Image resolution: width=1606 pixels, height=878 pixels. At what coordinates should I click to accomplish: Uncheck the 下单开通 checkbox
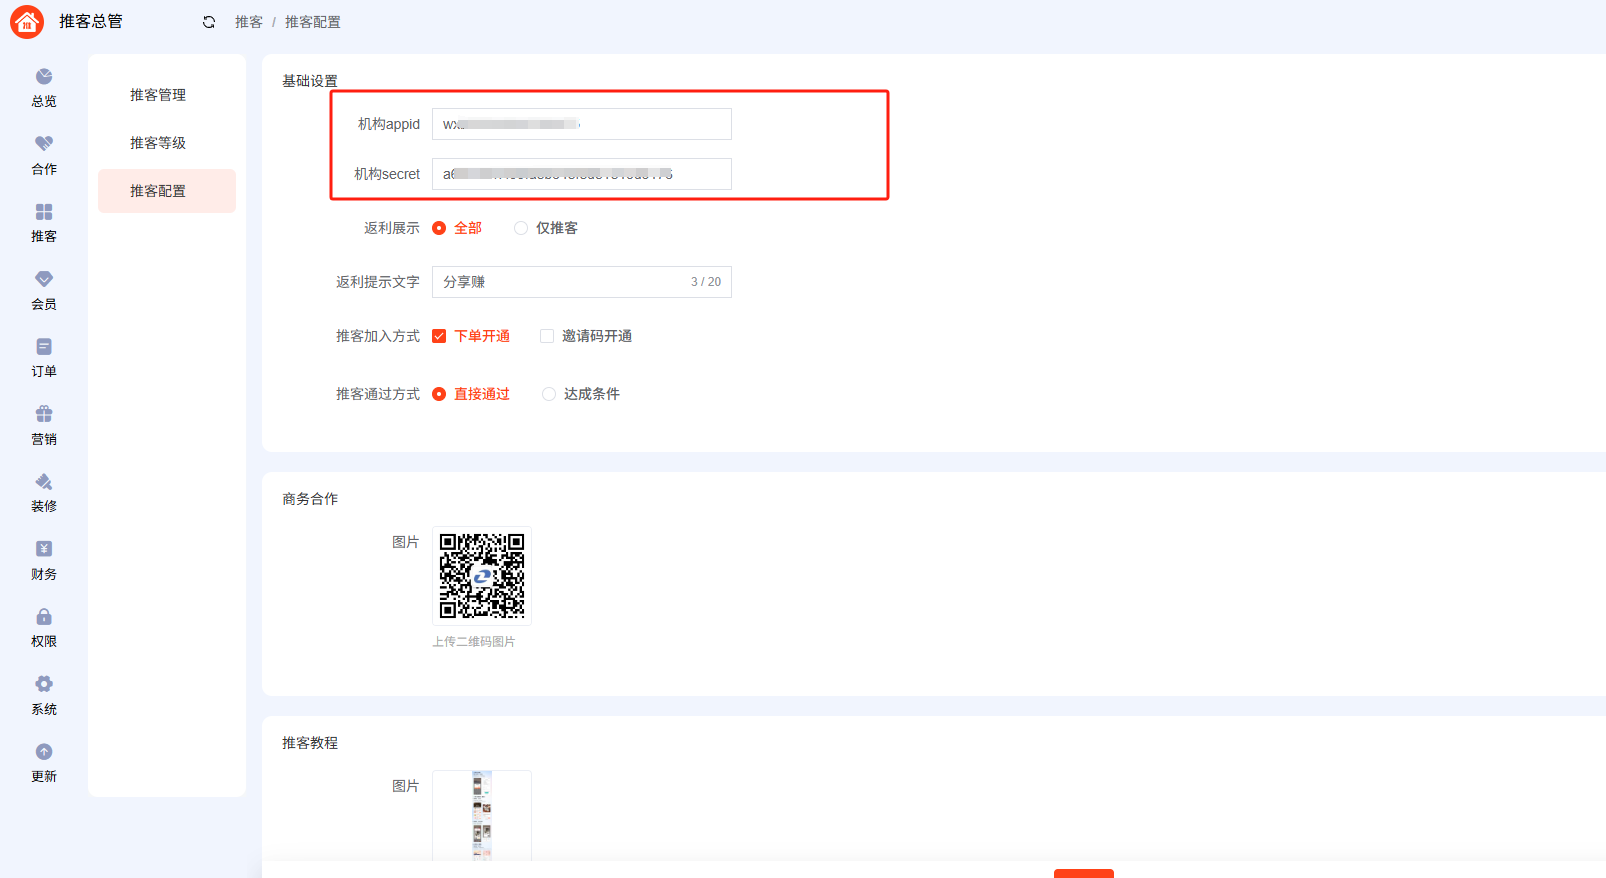coord(439,336)
